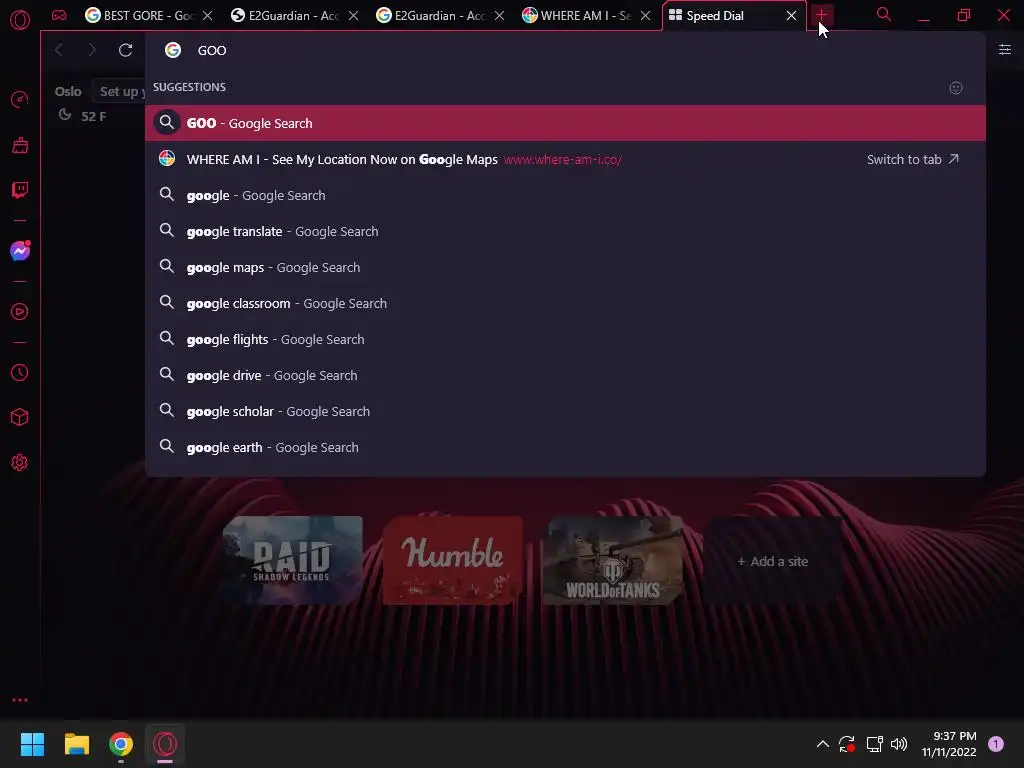Click the smiley feedback icon in suggestions
Screen dimensions: 1024x768
coord(955,88)
